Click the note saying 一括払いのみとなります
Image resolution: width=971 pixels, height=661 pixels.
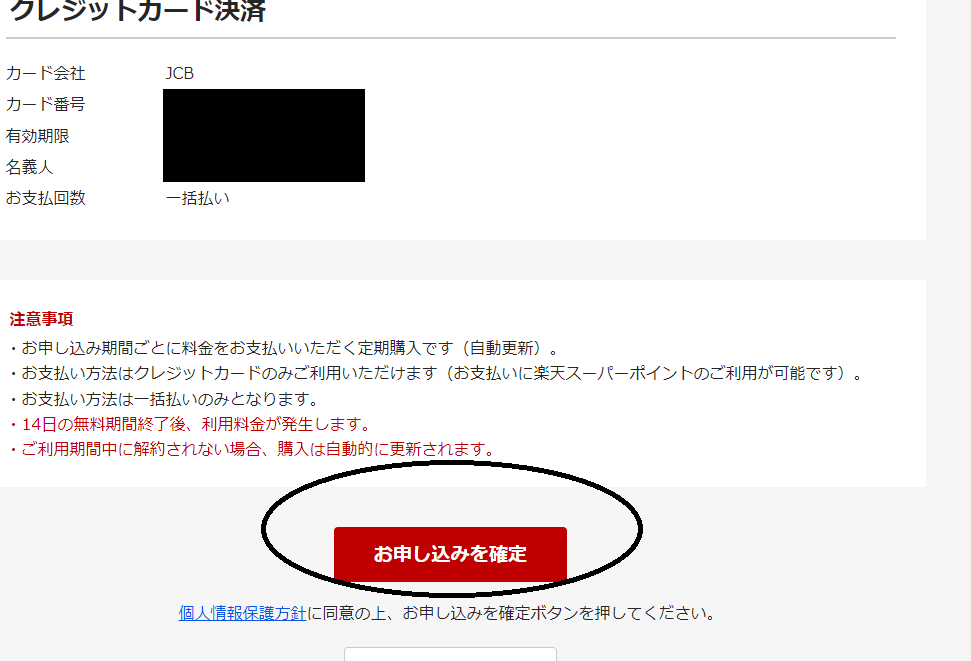pos(163,399)
